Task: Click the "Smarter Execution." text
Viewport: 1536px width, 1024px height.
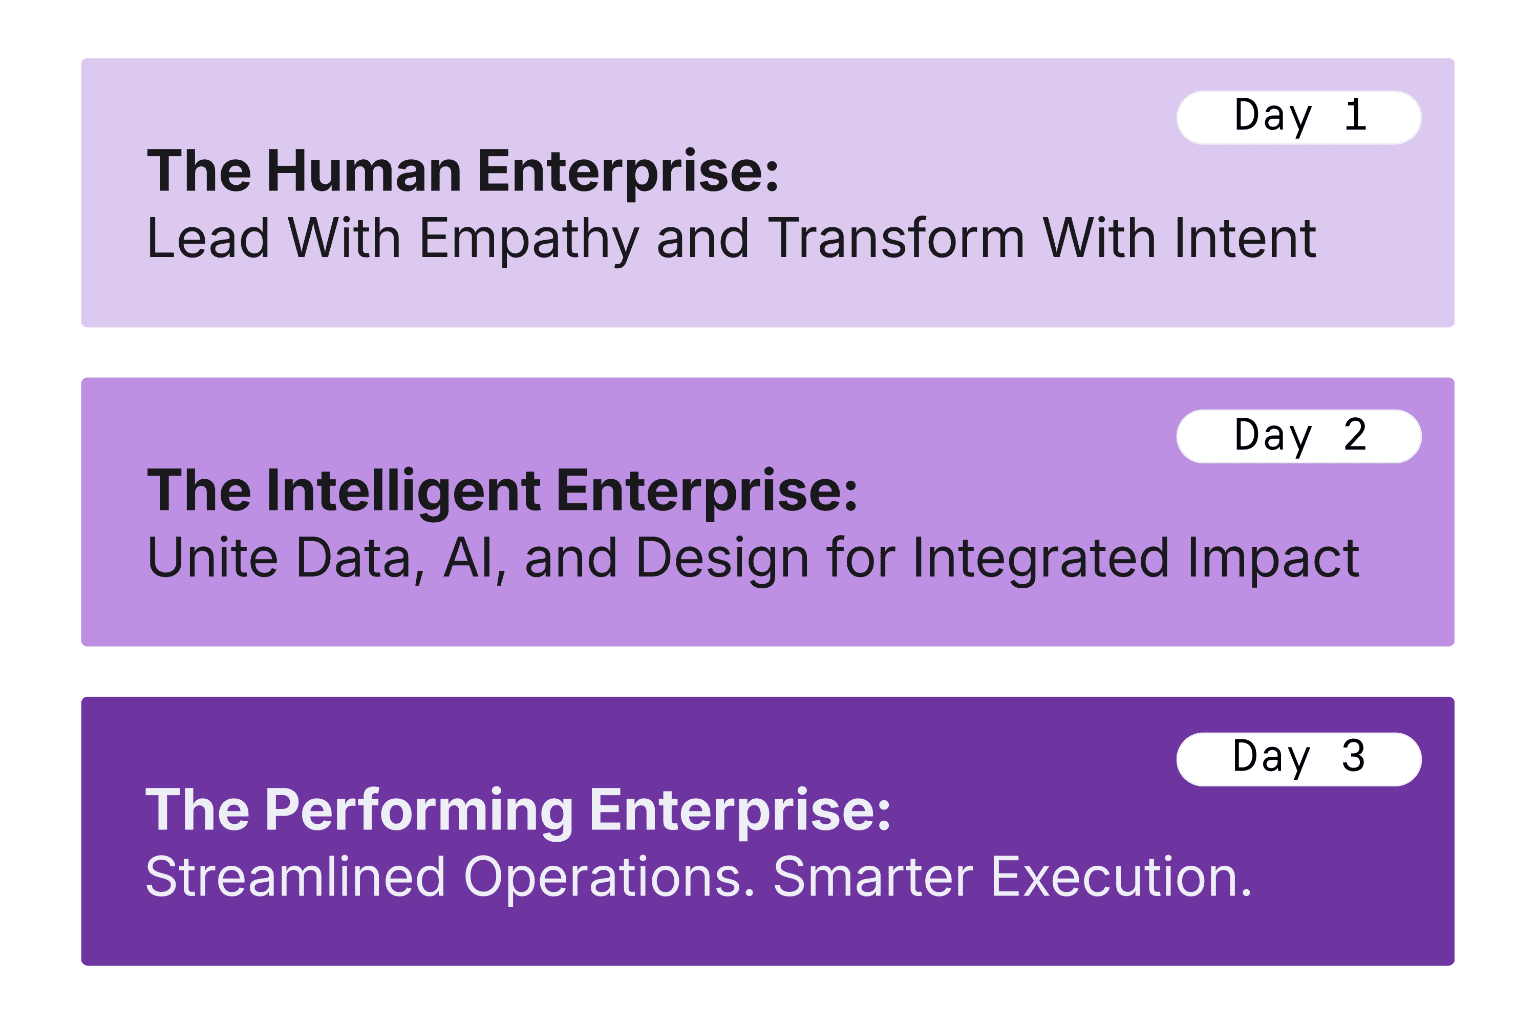Action: (x=1012, y=878)
